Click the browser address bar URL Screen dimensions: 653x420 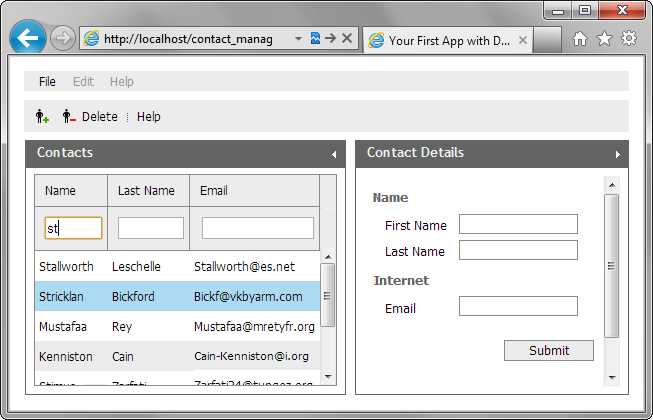click(x=189, y=39)
